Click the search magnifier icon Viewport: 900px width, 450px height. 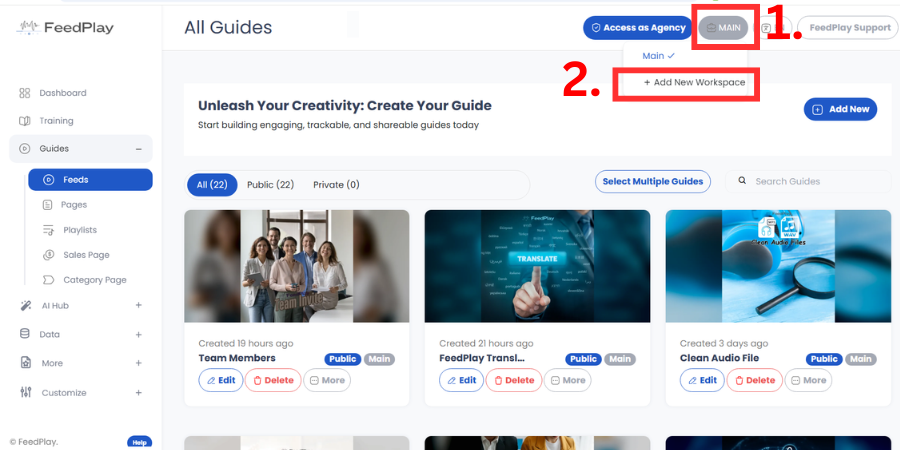(742, 181)
